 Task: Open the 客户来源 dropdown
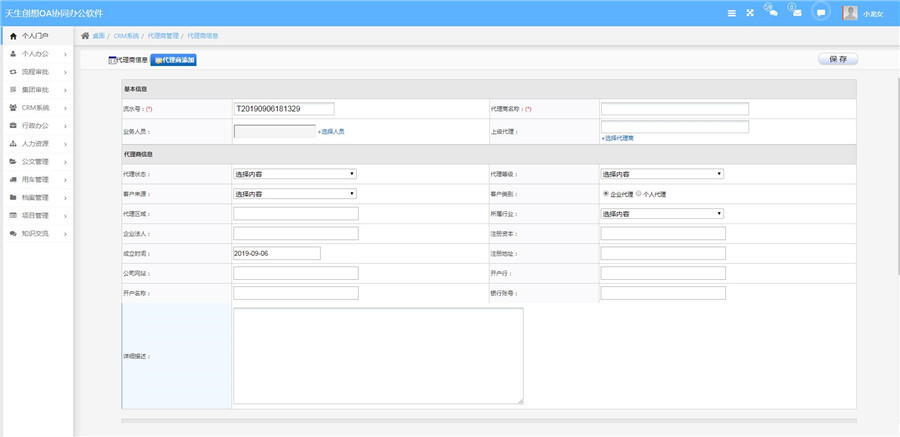(x=294, y=194)
